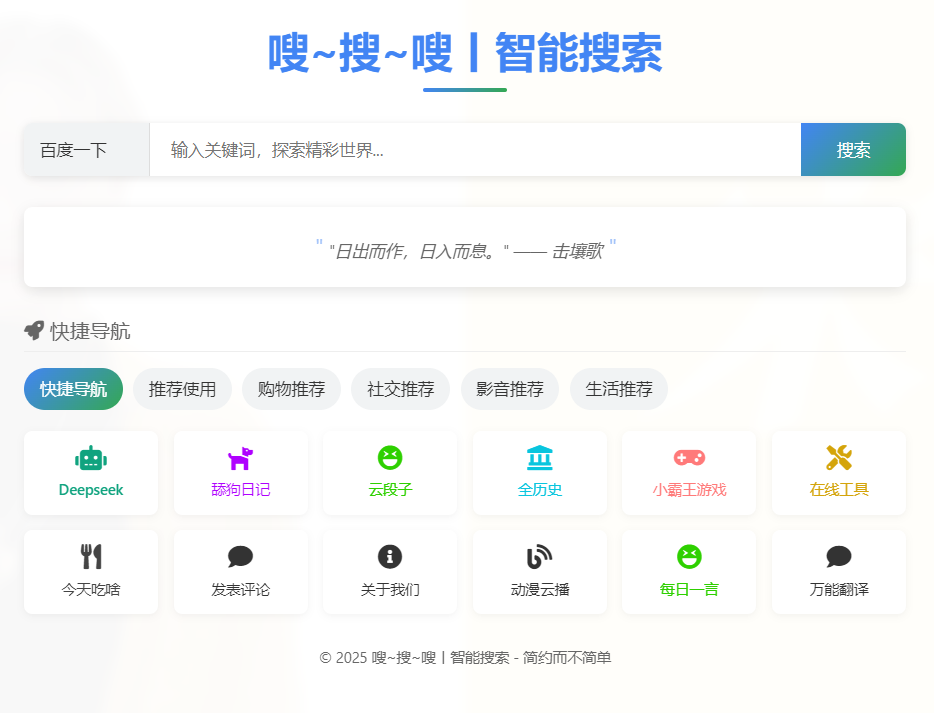Open the 百度一下 search engine selector
Screen dimensions: 934x713
pyautogui.click(x=86, y=150)
